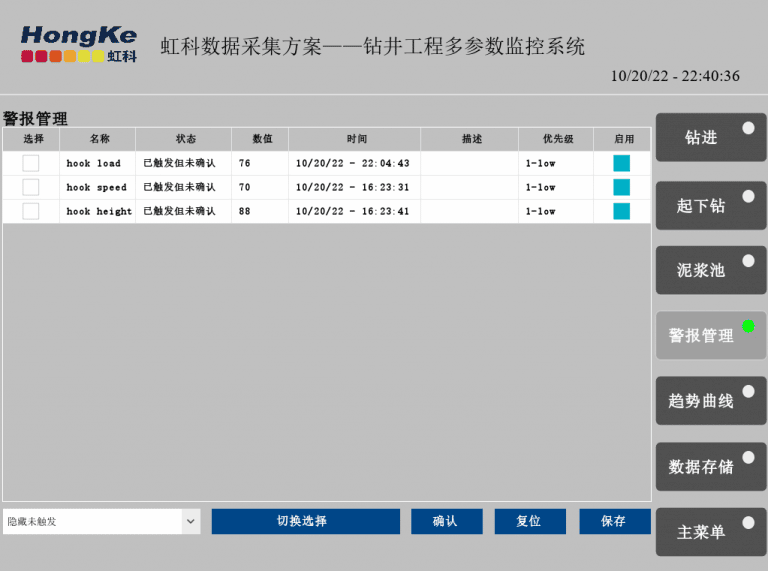Toggle the enable square for hook load

click(x=622, y=163)
